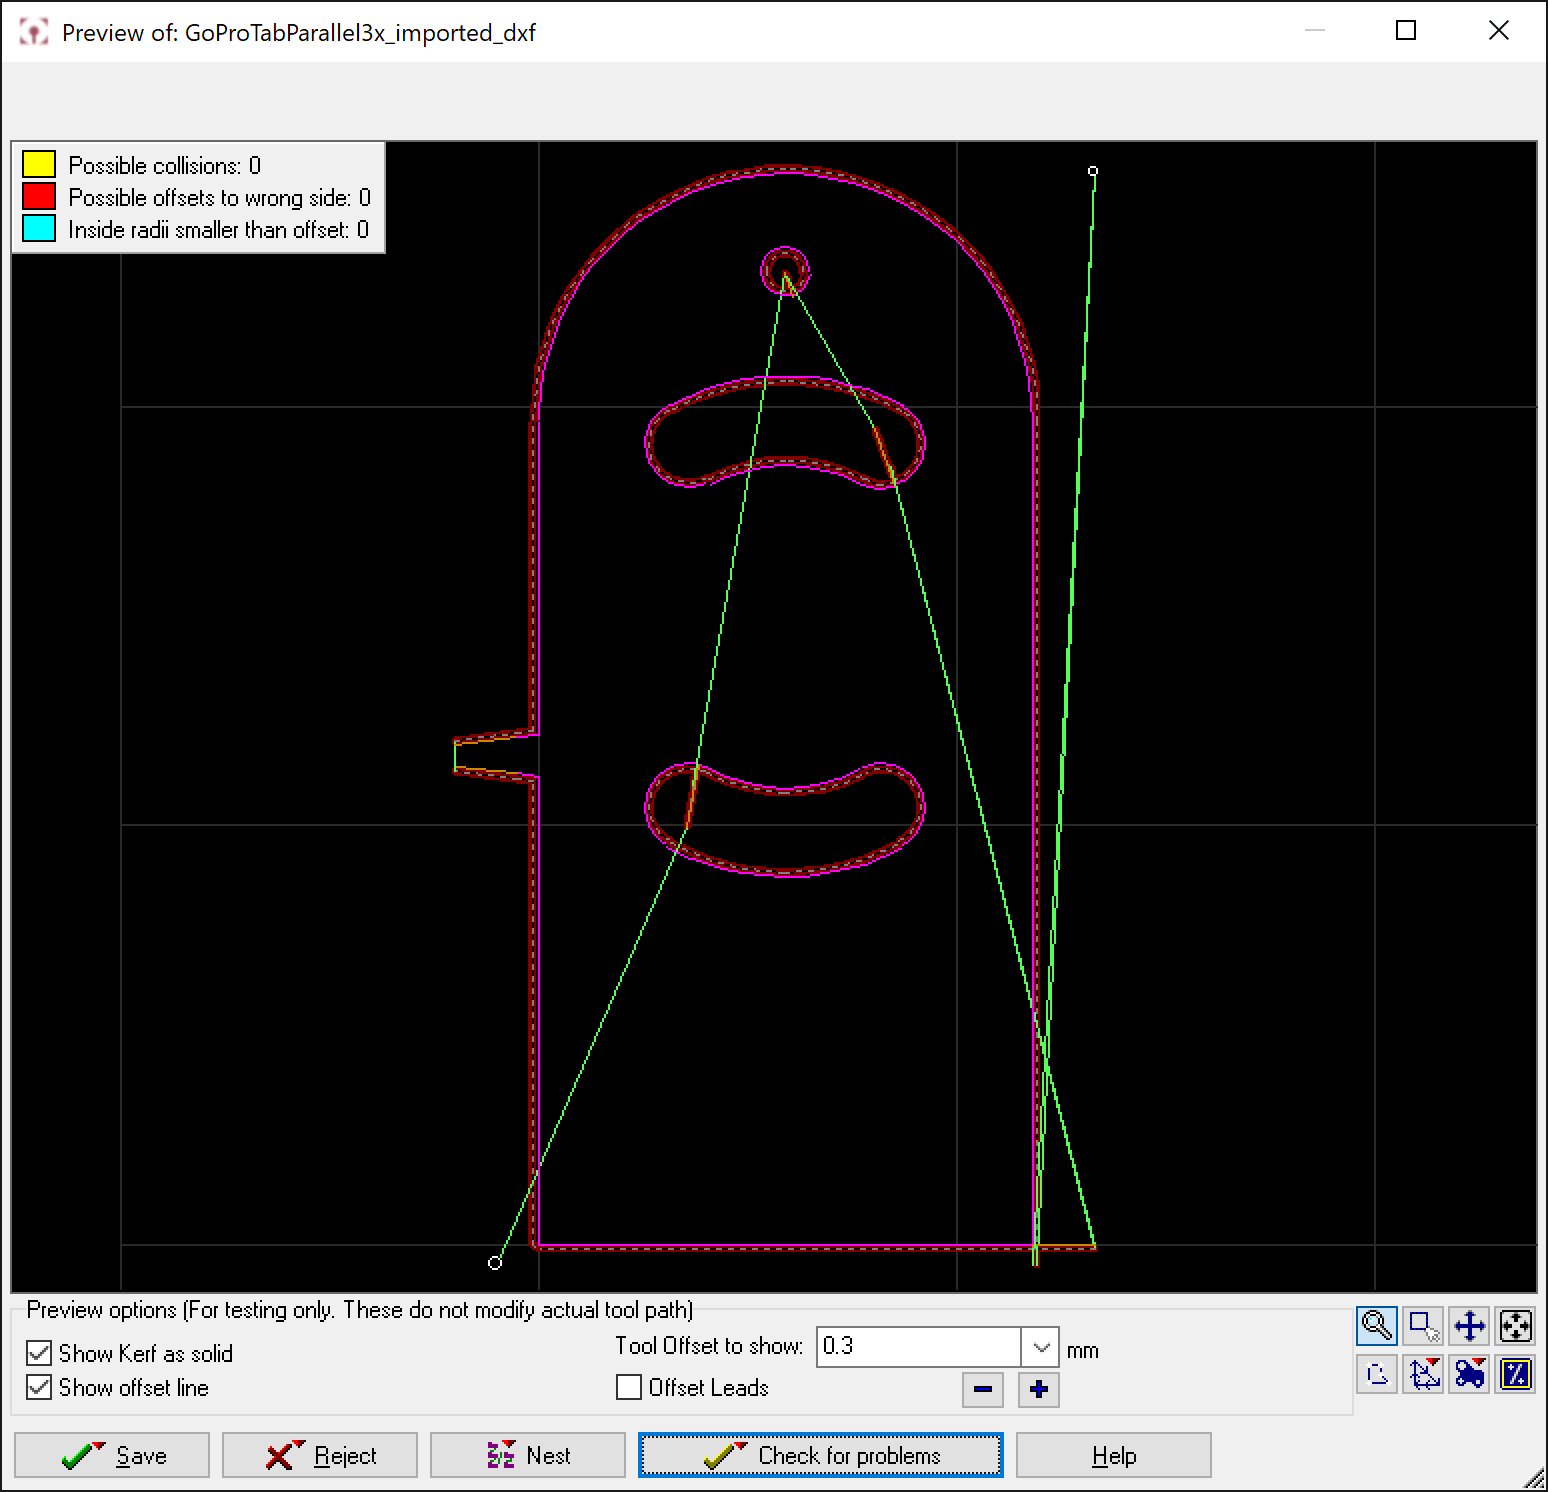This screenshot has height=1492, width=1548.
Task: Choose the pan tool with four arrows
Action: (x=1469, y=1326)
